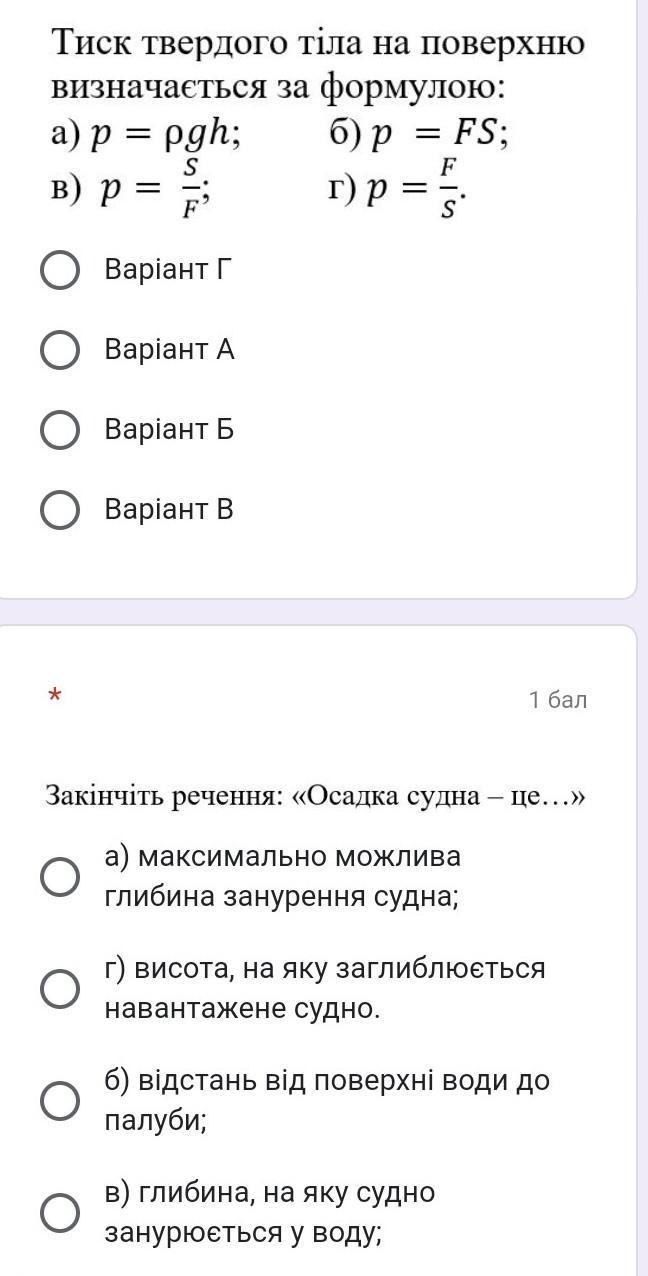648x1276 pixels.
Task: Click answer text 'б) відстань від поверхні води'
Action: tap(327, 1101)
